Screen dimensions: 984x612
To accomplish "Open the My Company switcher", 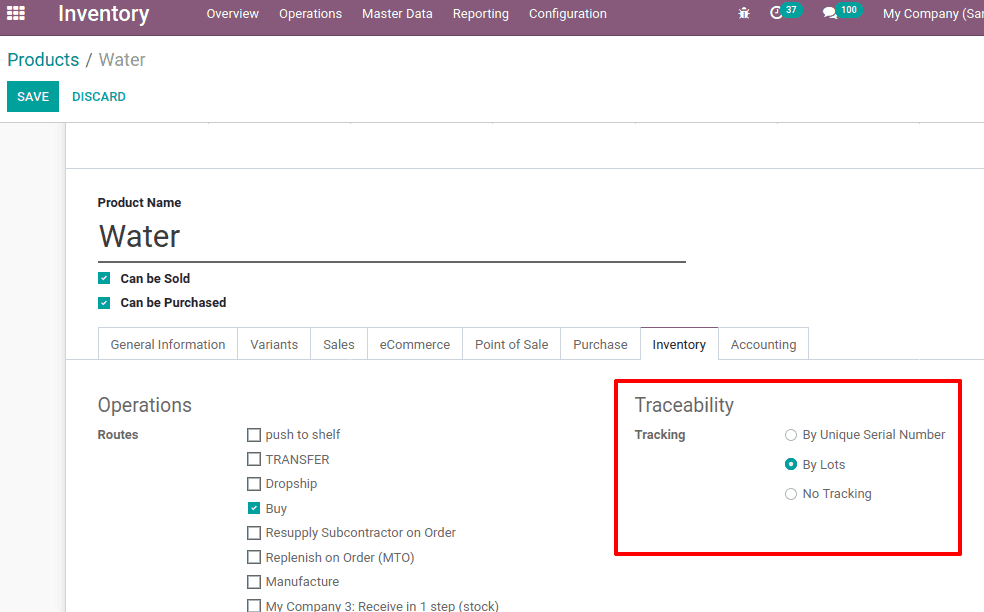I will pos(933,13).
